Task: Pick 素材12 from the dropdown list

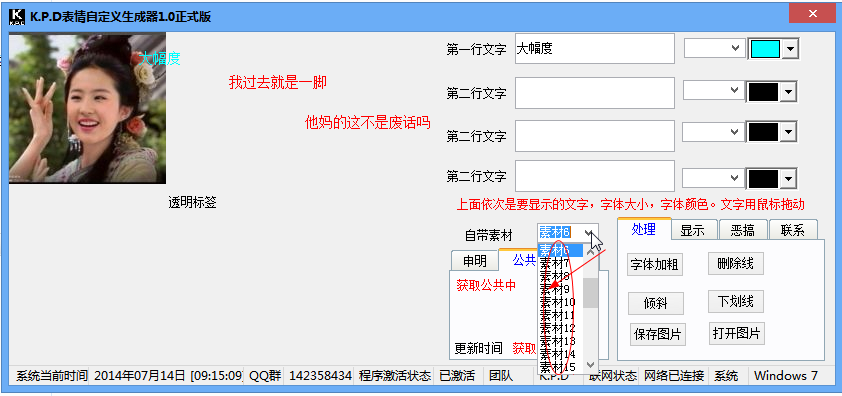Action: click(x=561, y=328)
